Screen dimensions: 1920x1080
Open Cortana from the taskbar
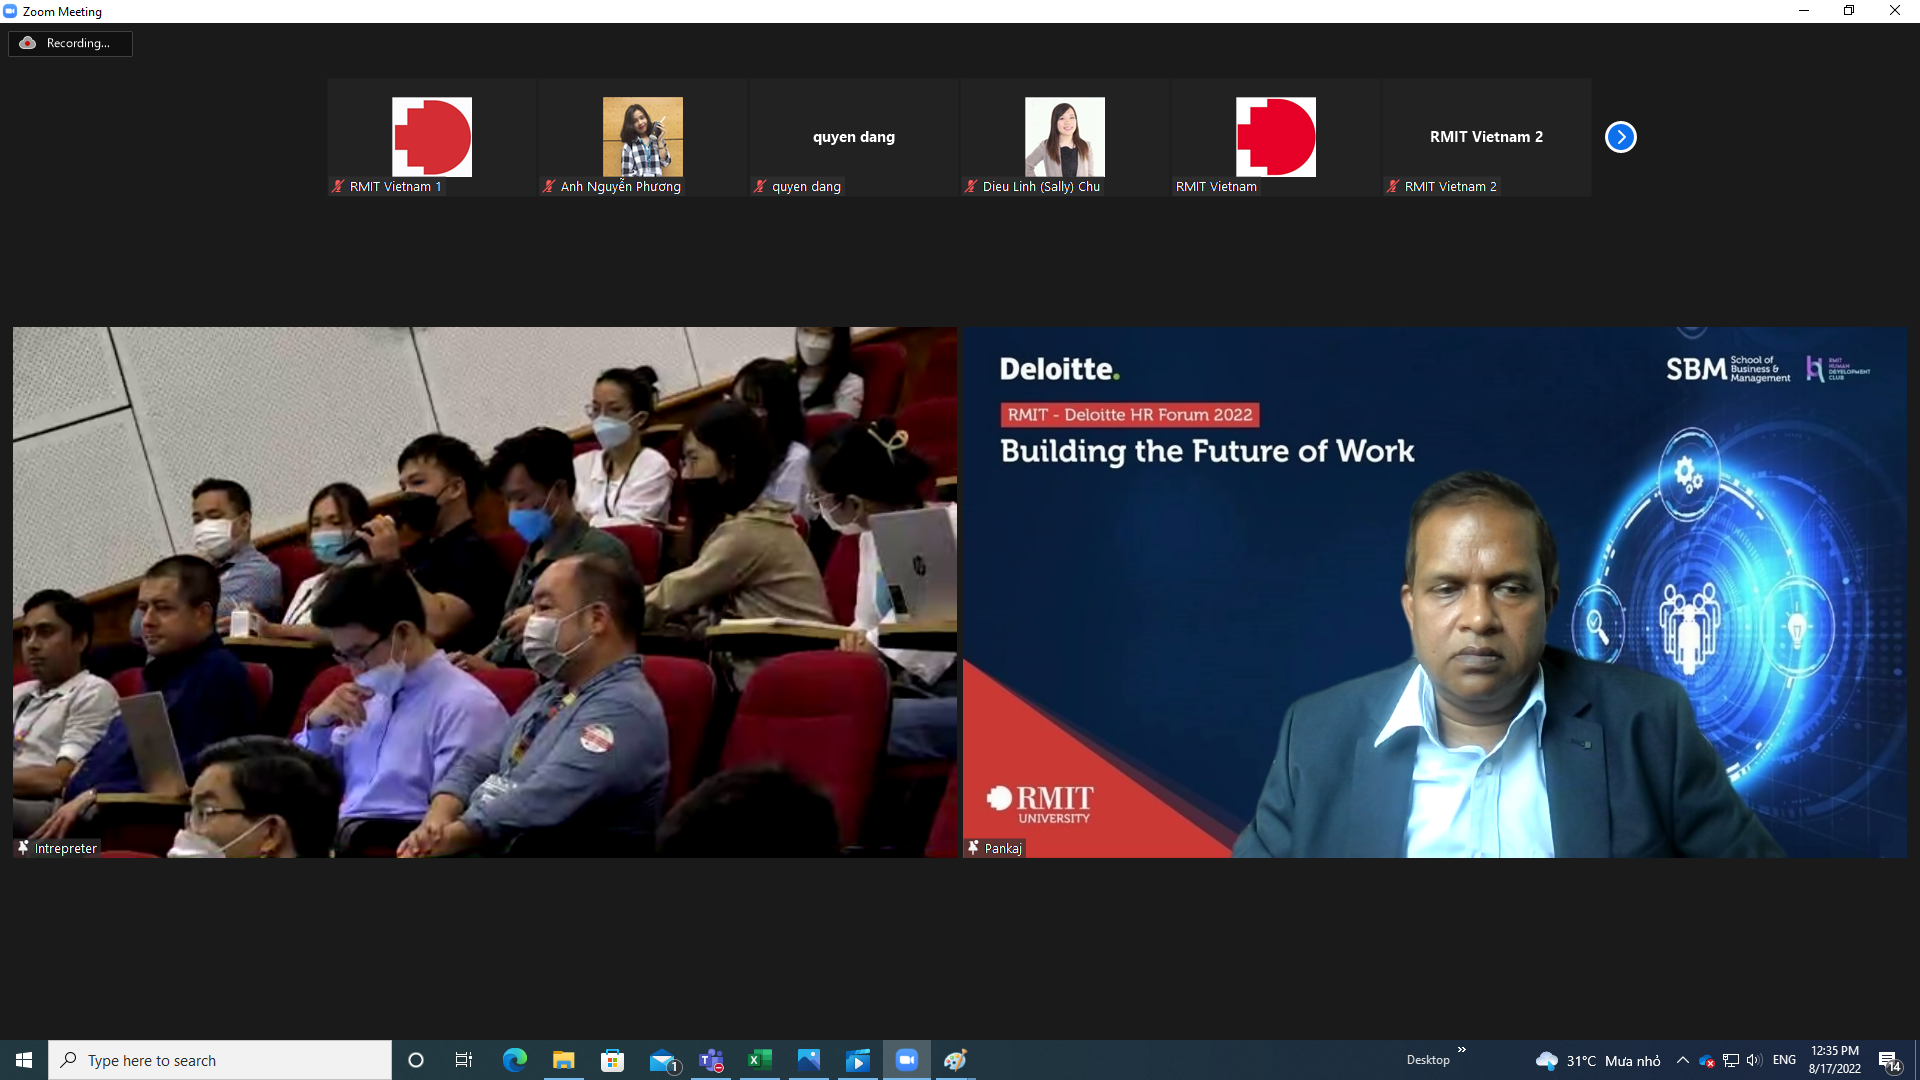[416, 1060]
